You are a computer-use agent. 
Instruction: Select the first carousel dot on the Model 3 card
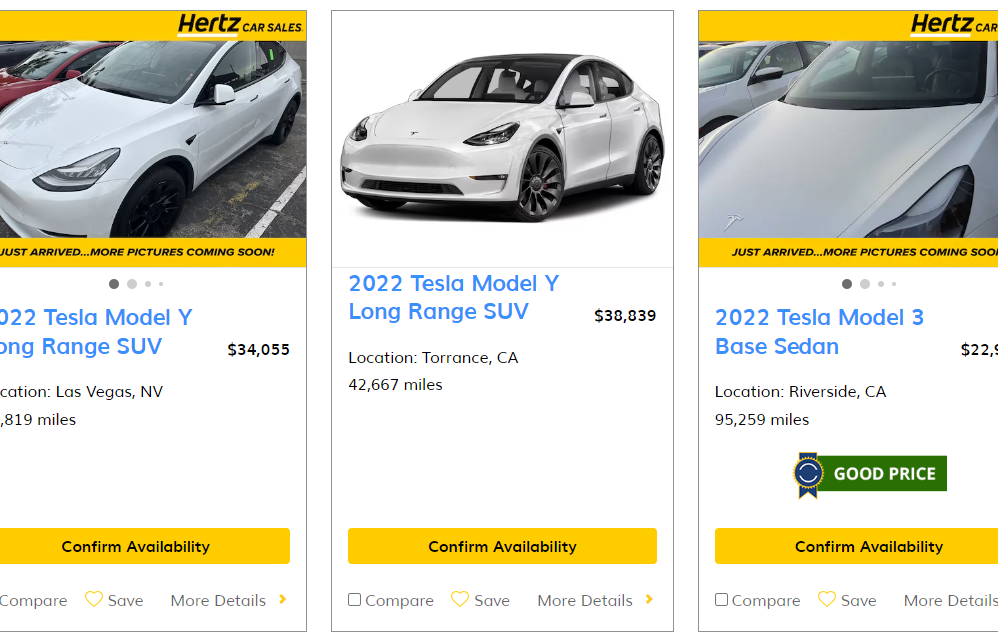pos(847,284)
